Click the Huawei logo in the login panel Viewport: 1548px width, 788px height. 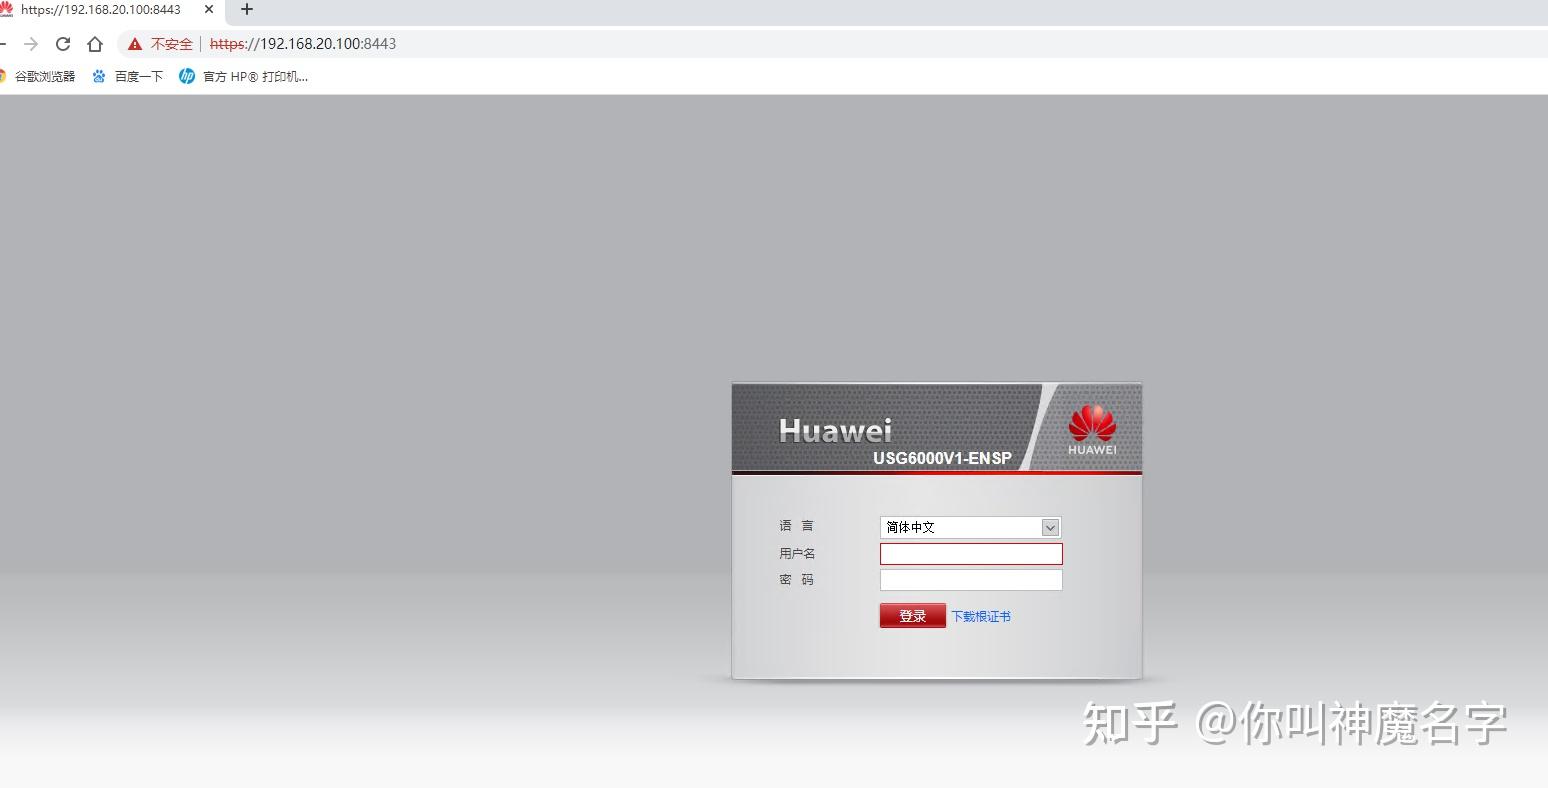pos(1091,429)
